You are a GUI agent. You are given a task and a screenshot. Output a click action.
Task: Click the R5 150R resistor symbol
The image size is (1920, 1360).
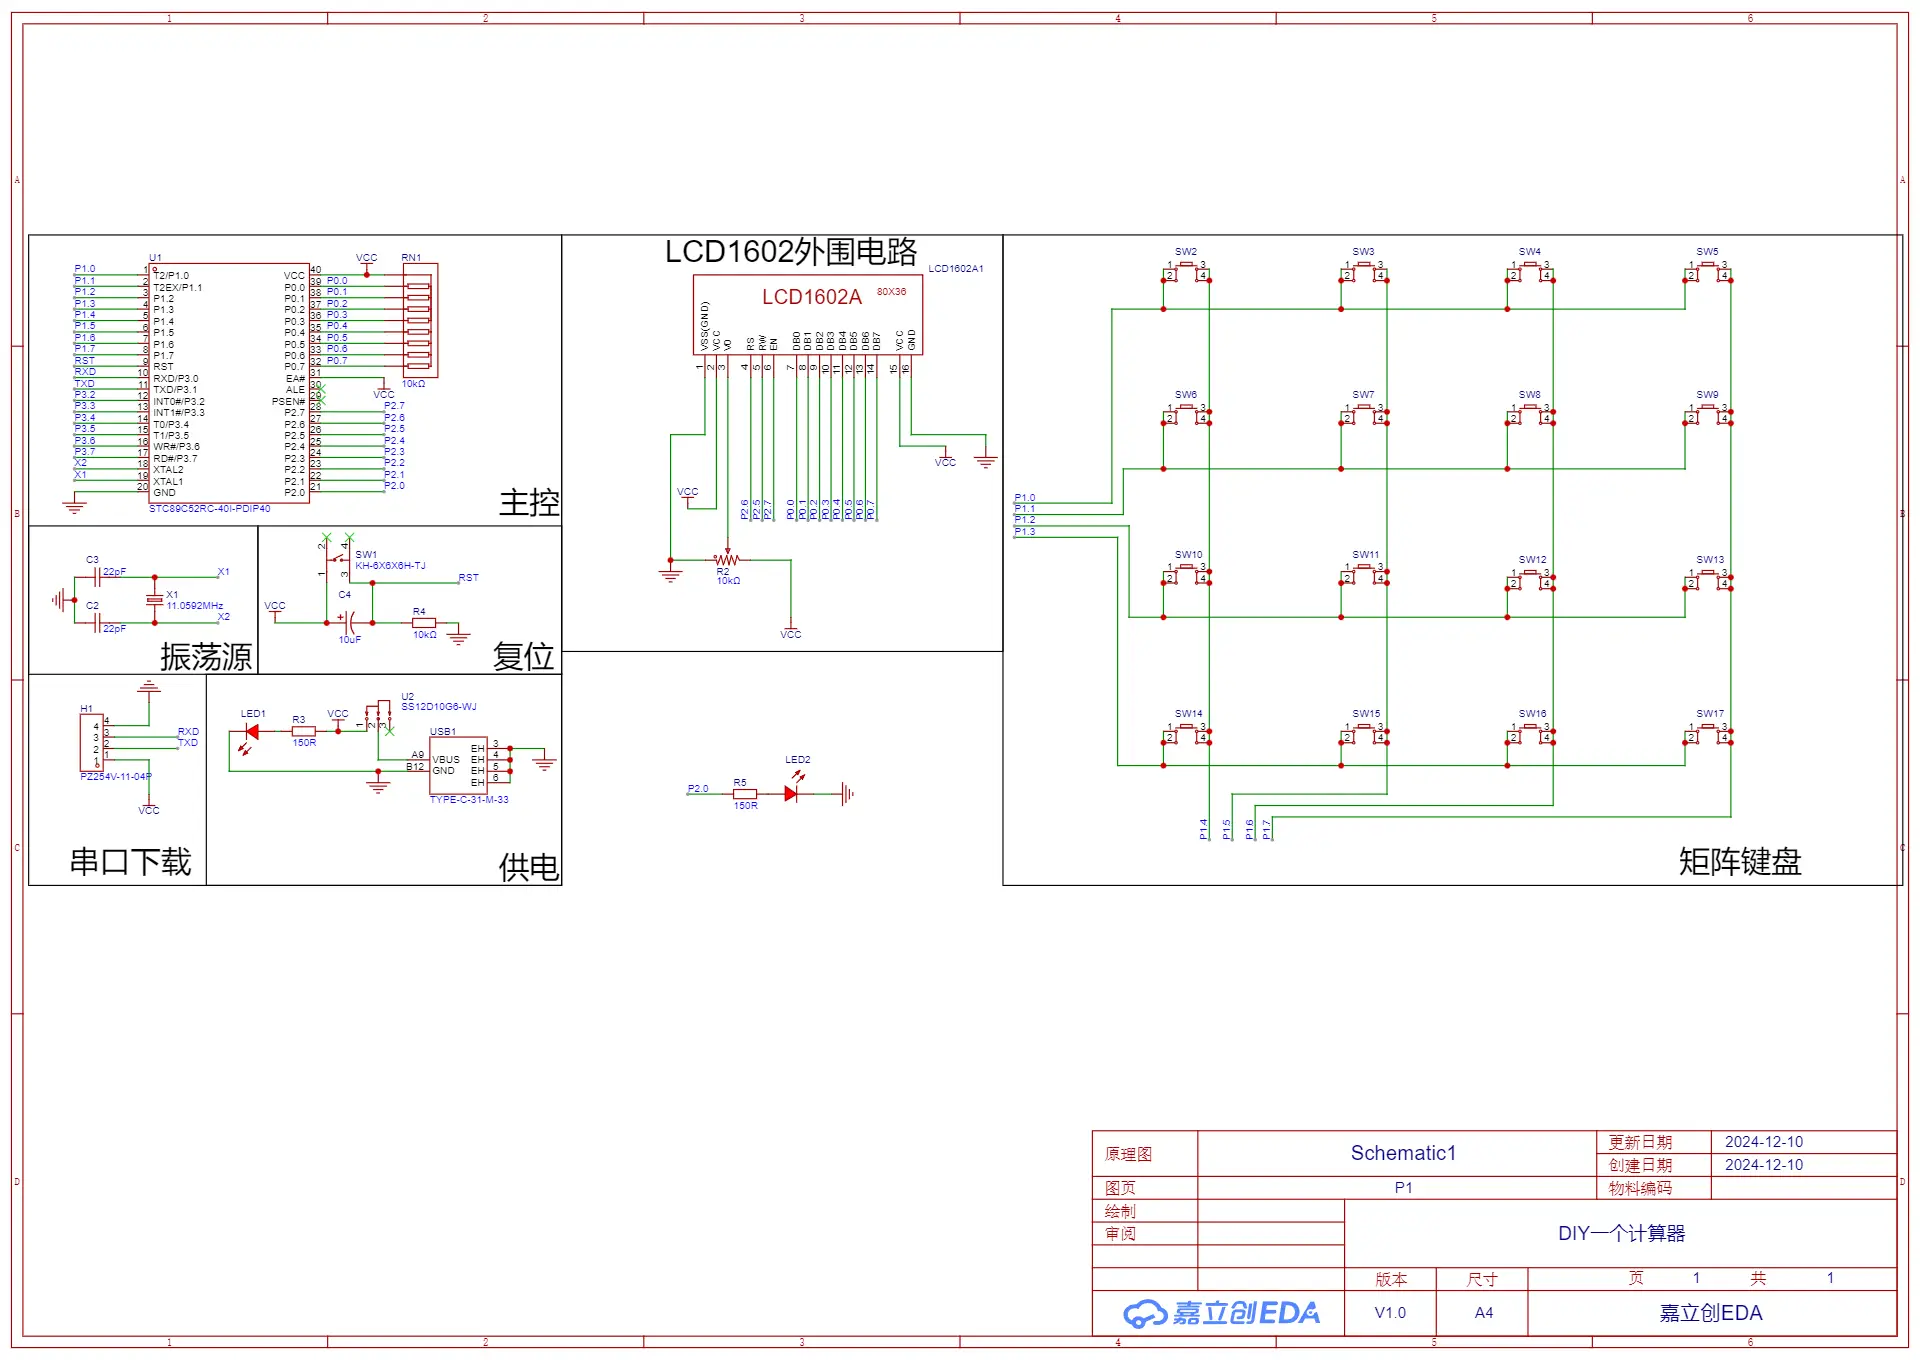745,794
